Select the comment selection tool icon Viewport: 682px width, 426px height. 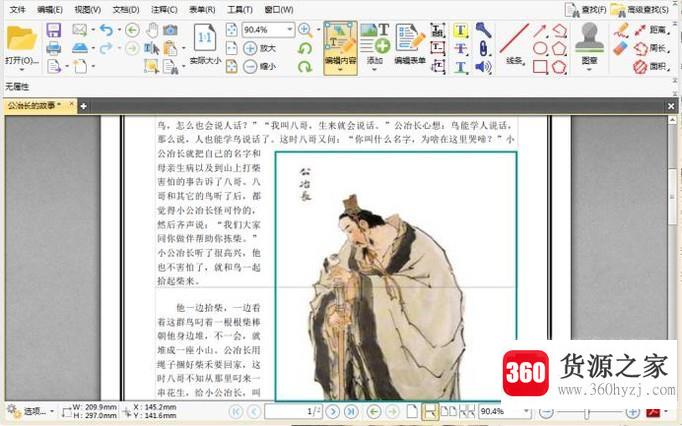click(x=151, y=67)
